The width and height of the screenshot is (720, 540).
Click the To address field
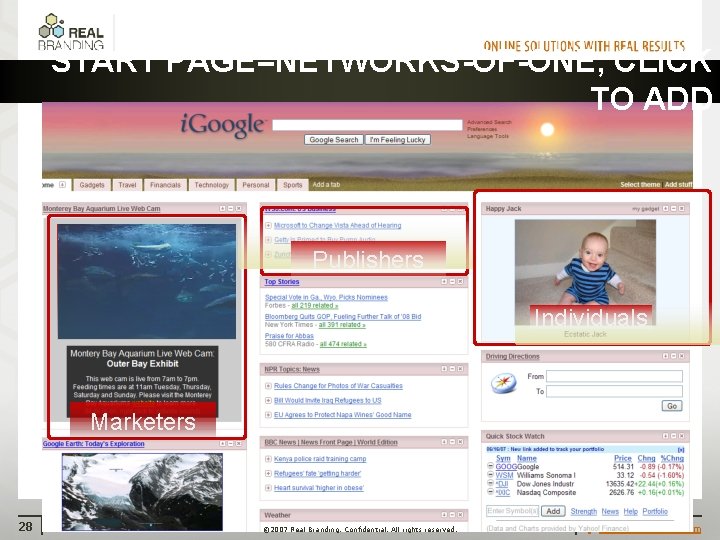click(x=614, y=391)
